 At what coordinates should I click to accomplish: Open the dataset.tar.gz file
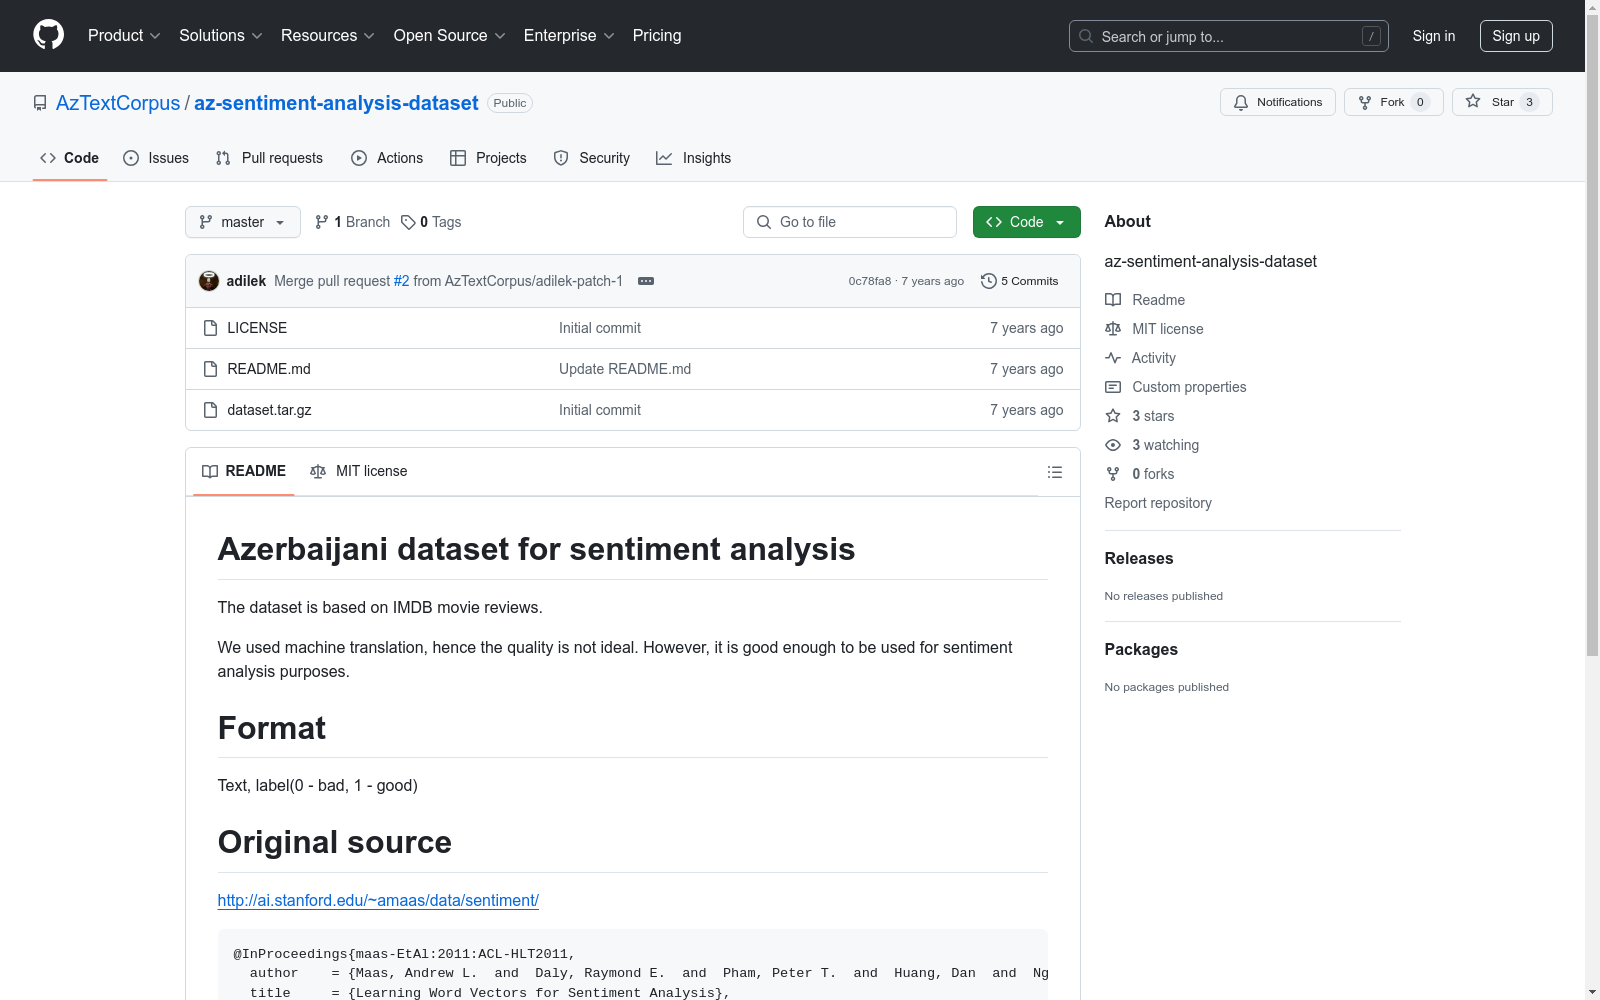[269, 410]
